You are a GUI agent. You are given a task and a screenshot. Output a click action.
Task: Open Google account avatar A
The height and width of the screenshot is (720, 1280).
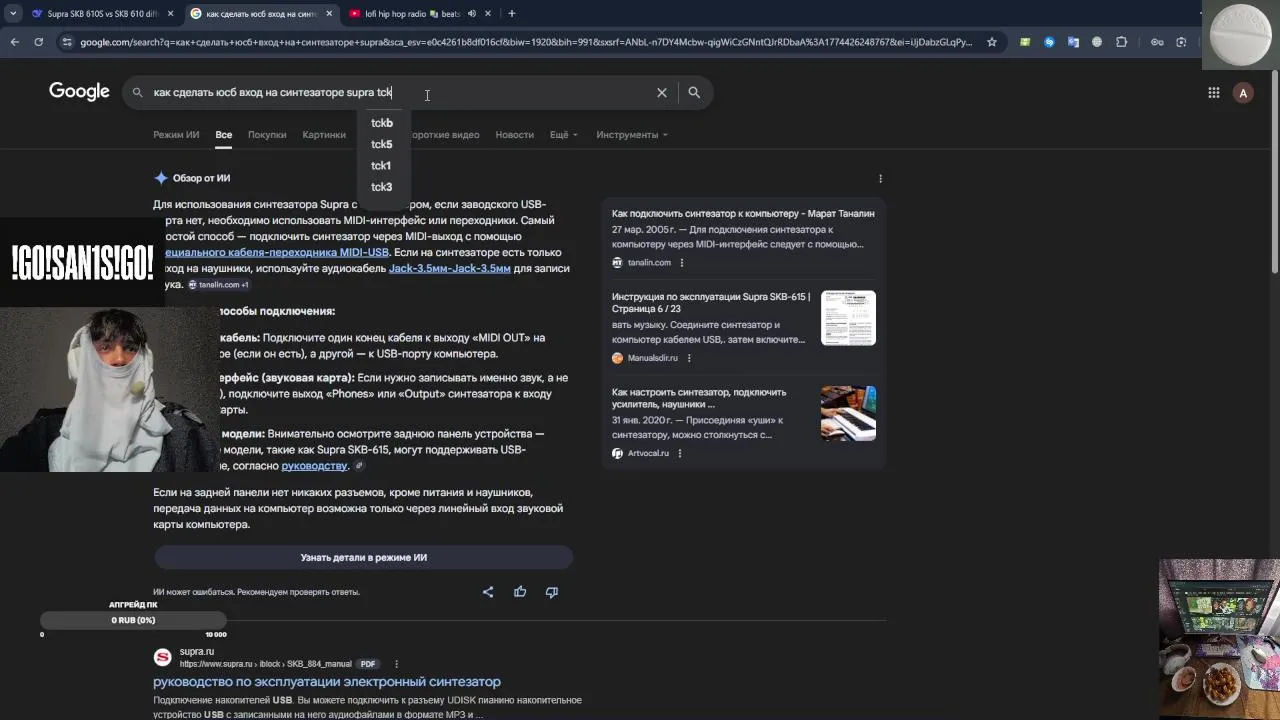pos(1243,92)
